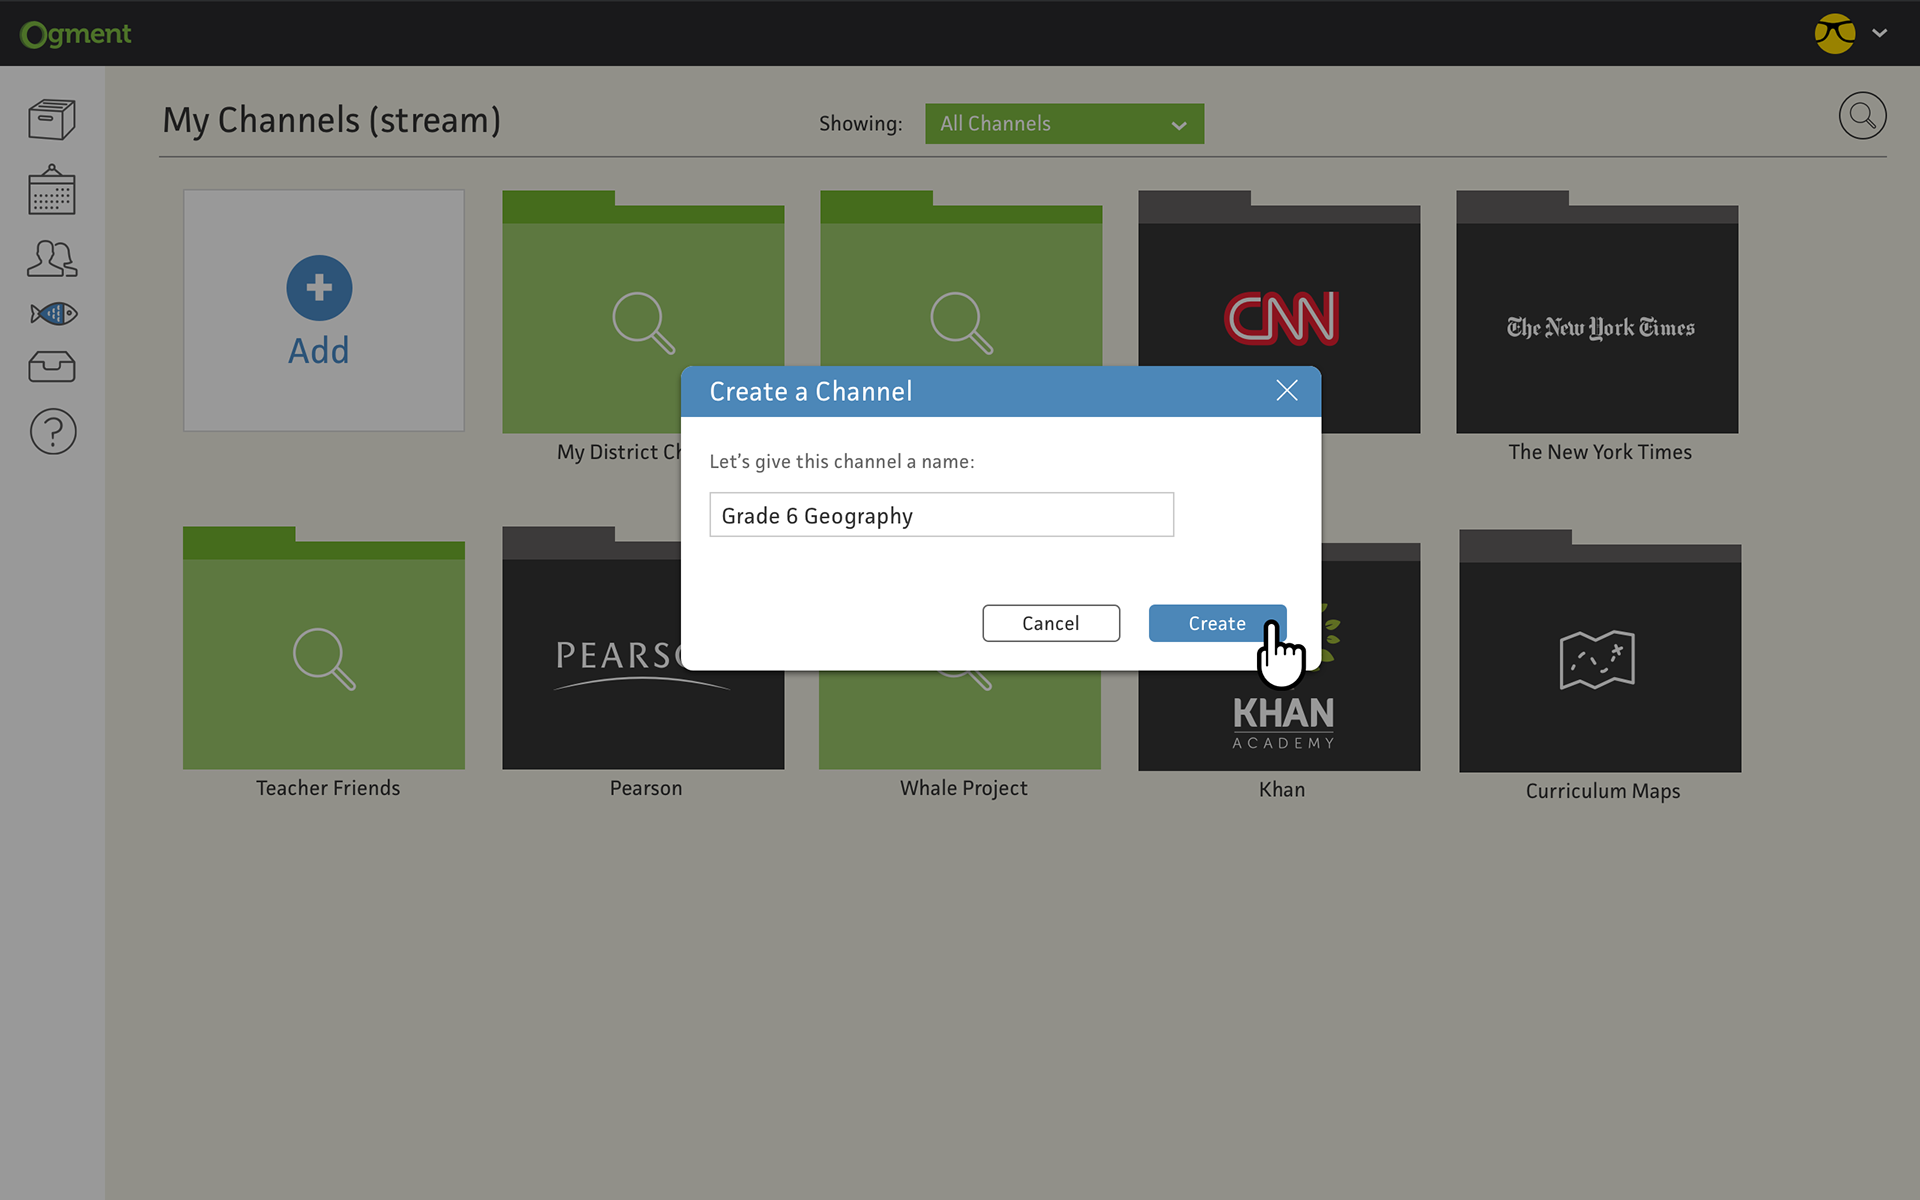Click the Add label text
1920x1200 pixels.
click(319, 351)
